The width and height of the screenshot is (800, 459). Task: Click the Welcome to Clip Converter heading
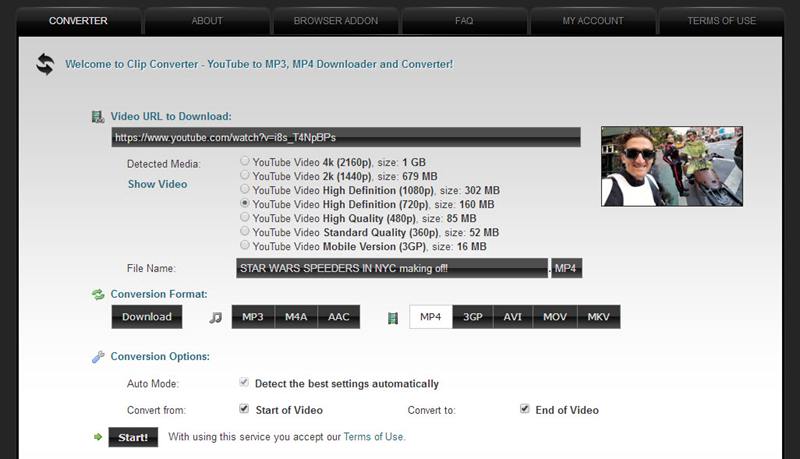click(259, 64)
